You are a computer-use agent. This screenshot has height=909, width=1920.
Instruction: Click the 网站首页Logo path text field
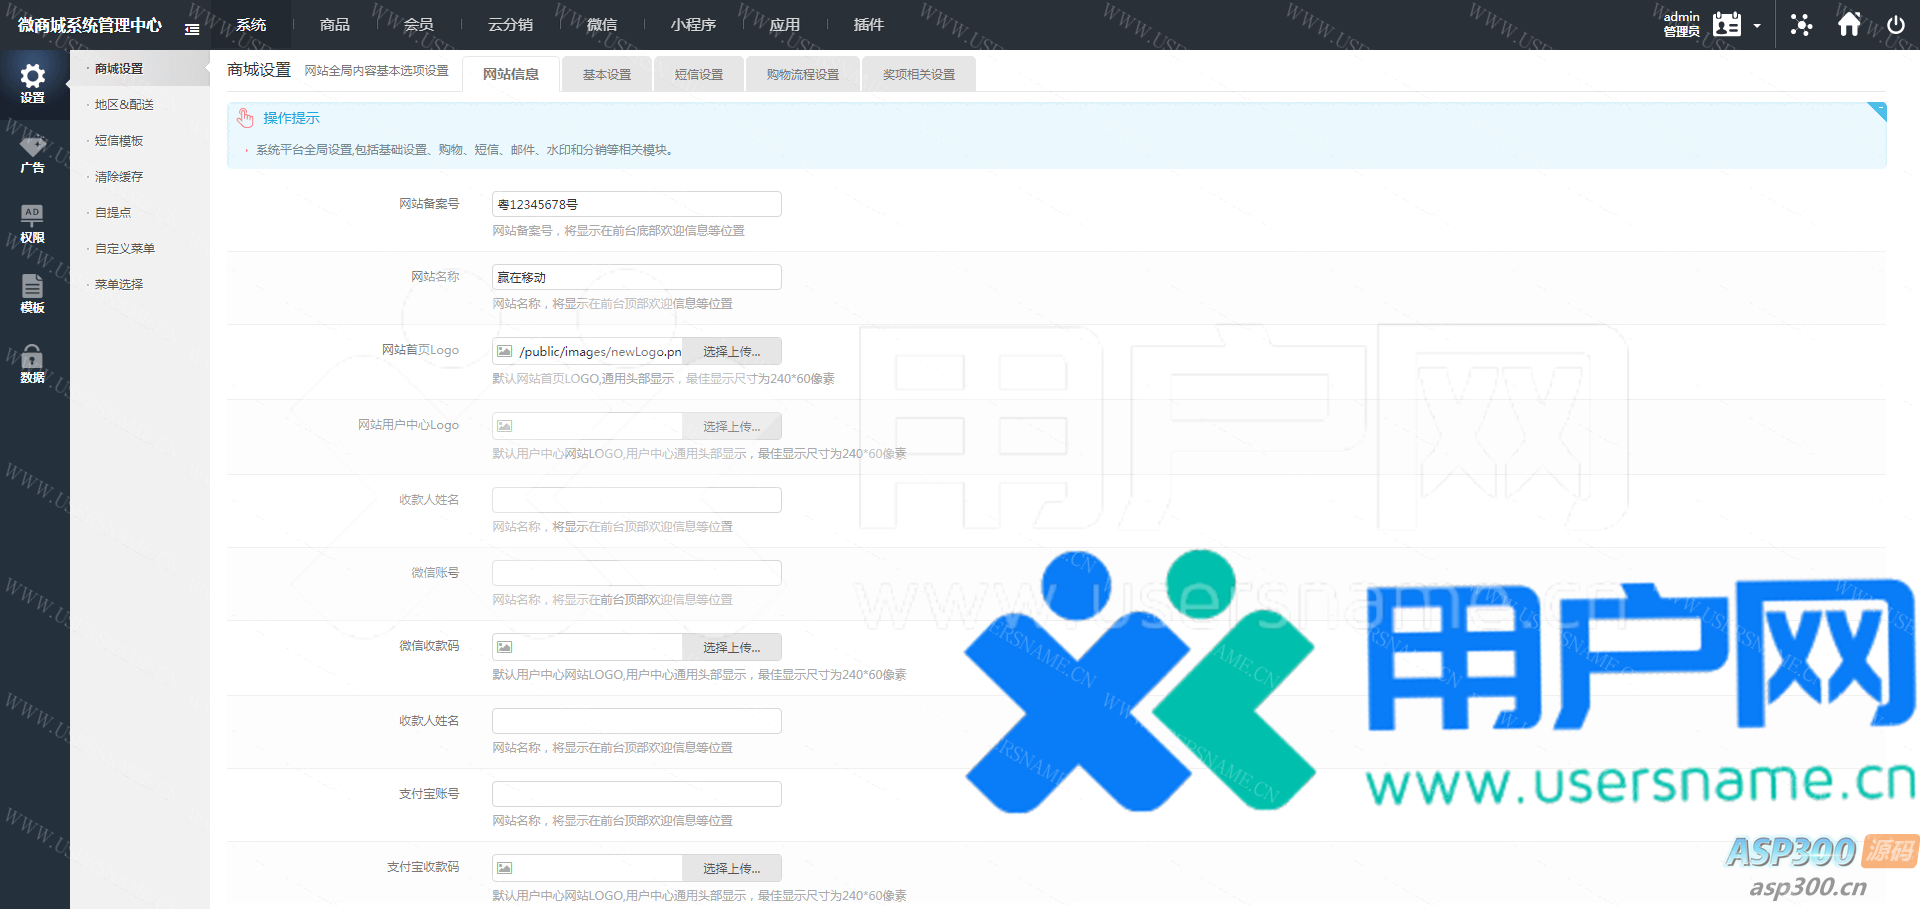[600, 352]
